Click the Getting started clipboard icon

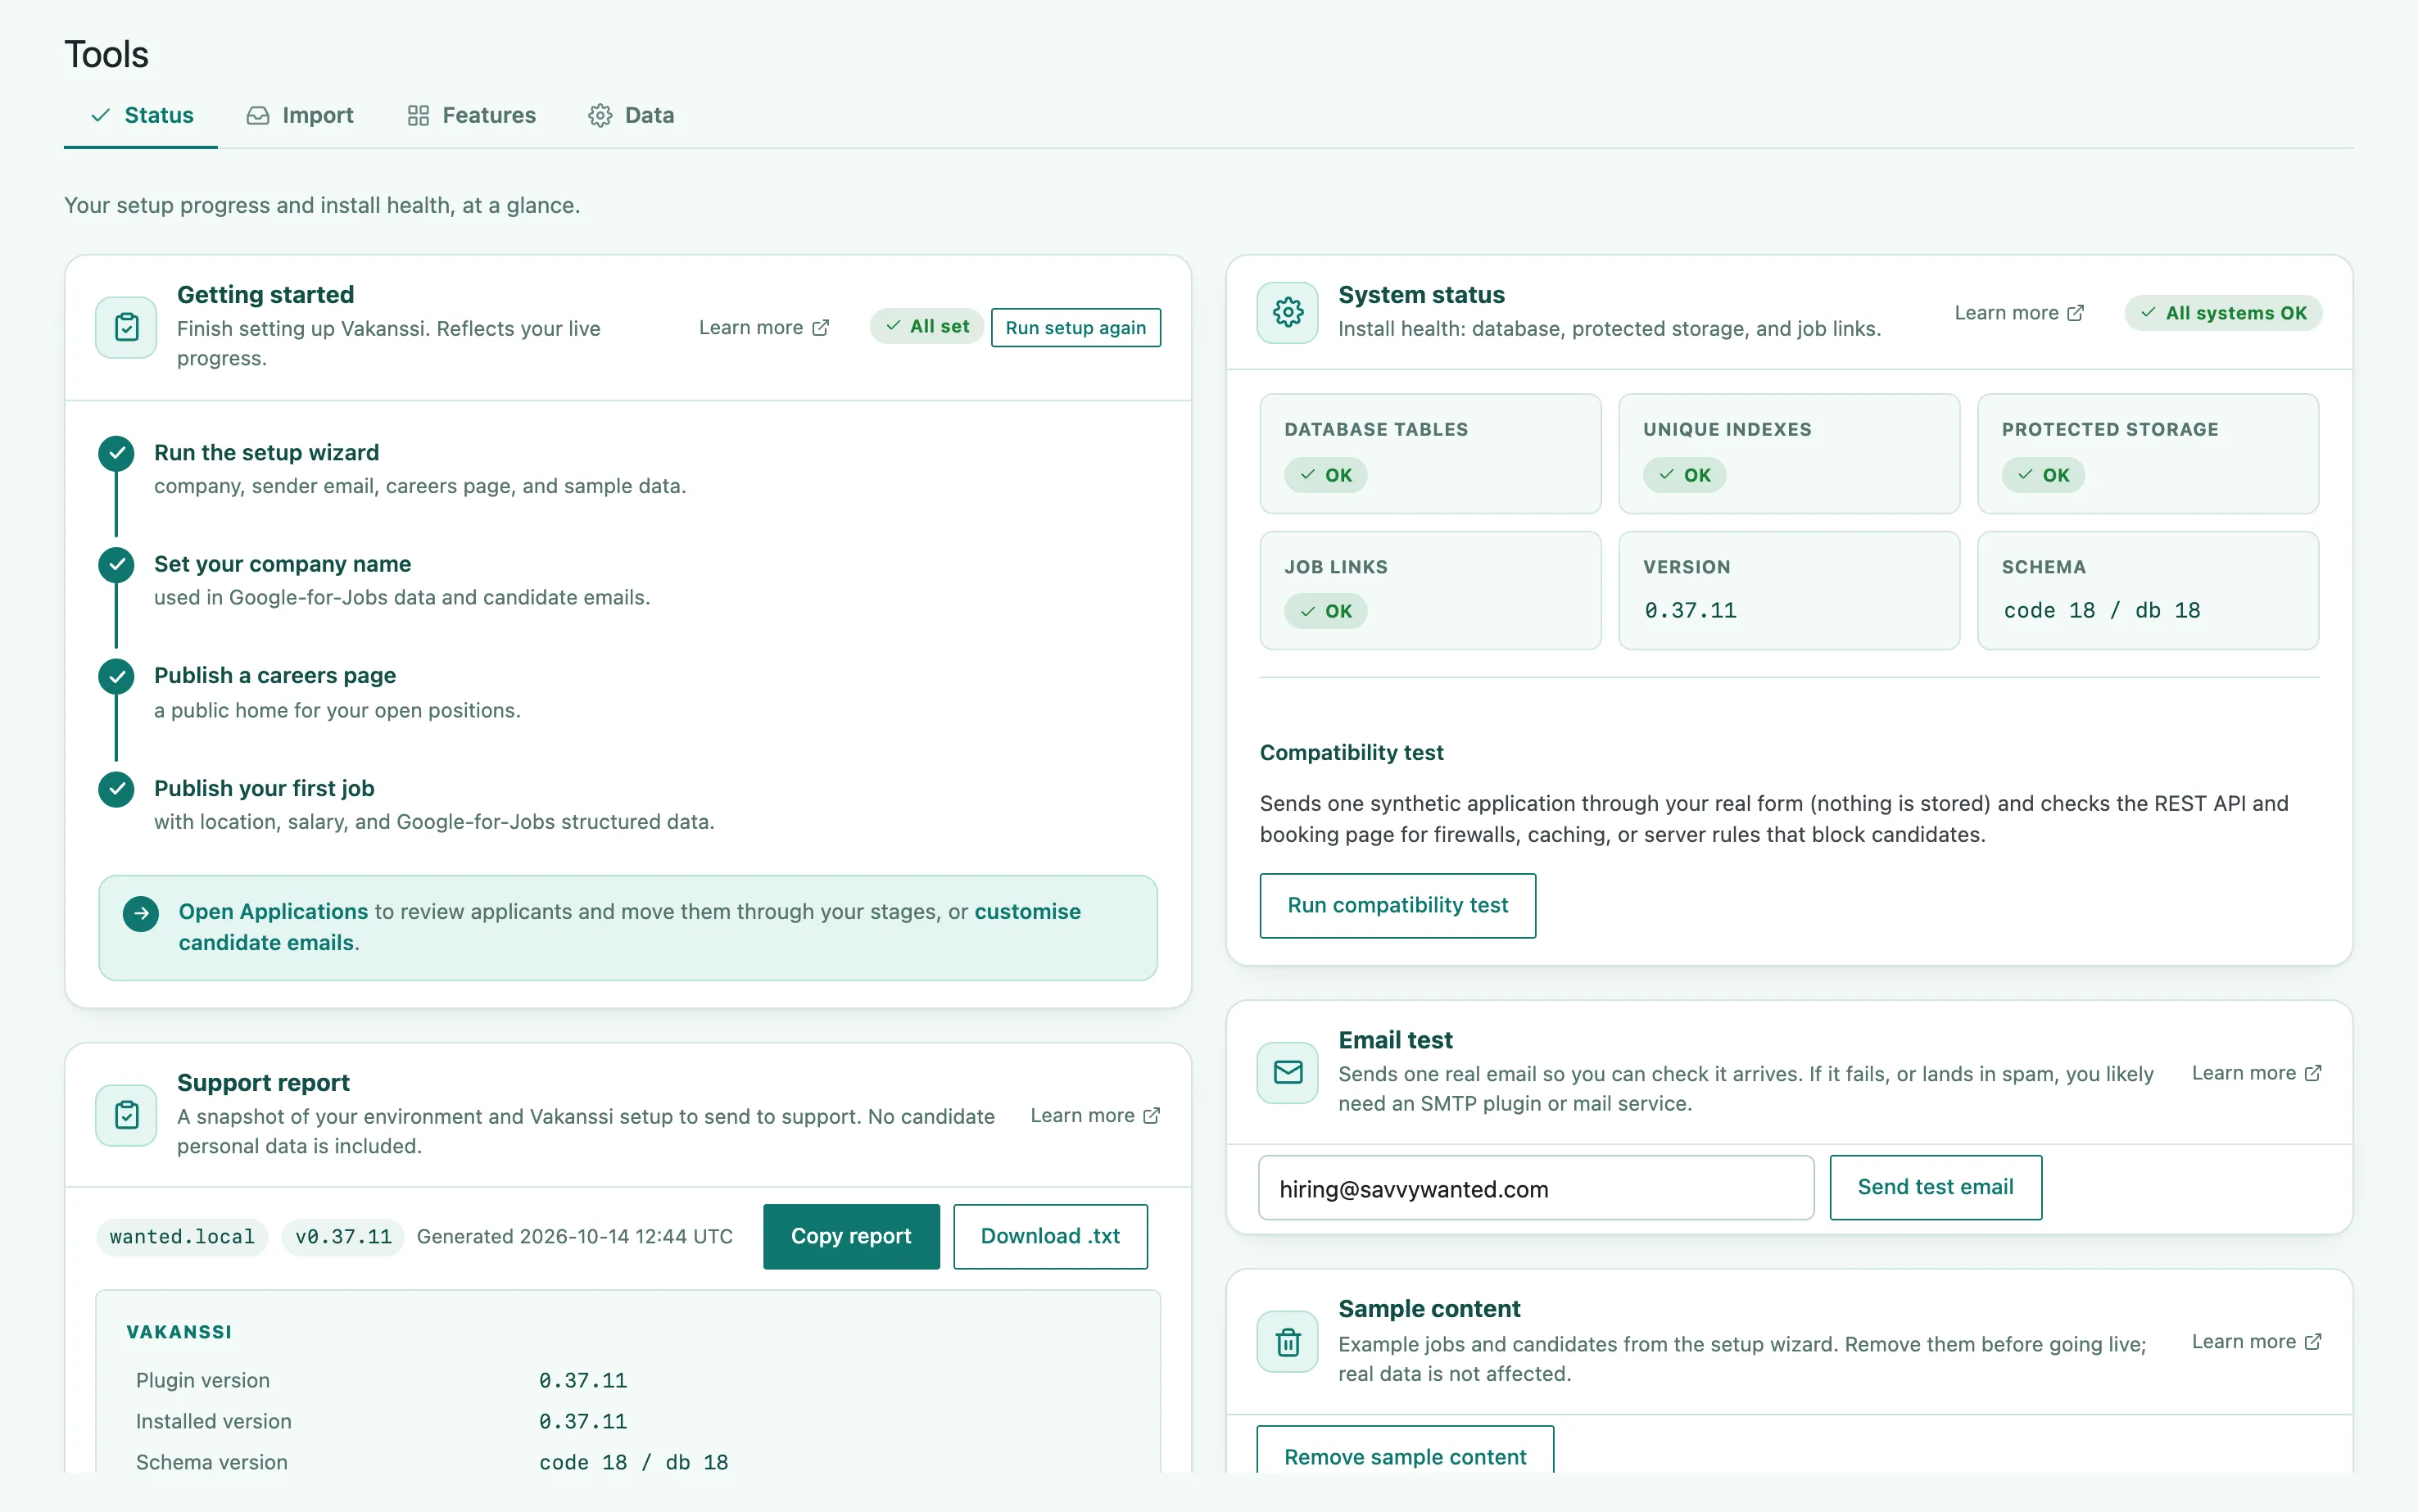[126, 327]
